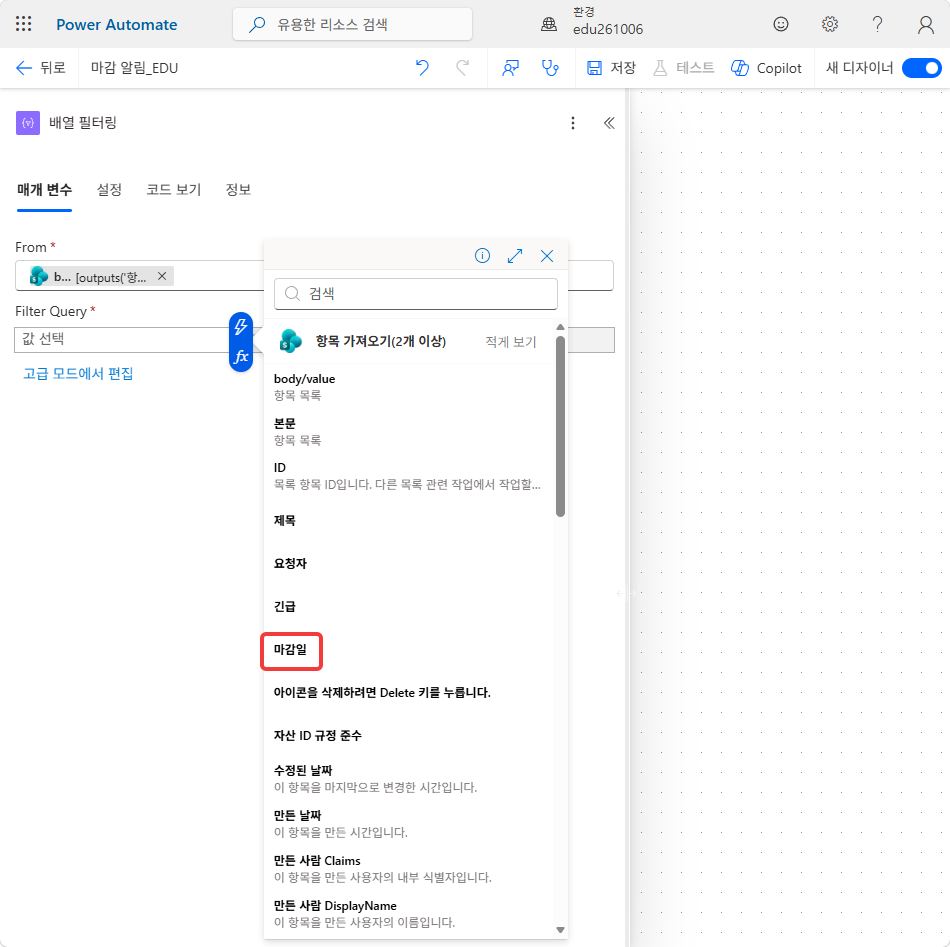950x947 pixels.
Task: Save the flow with 저장
Action: point(611,68)
